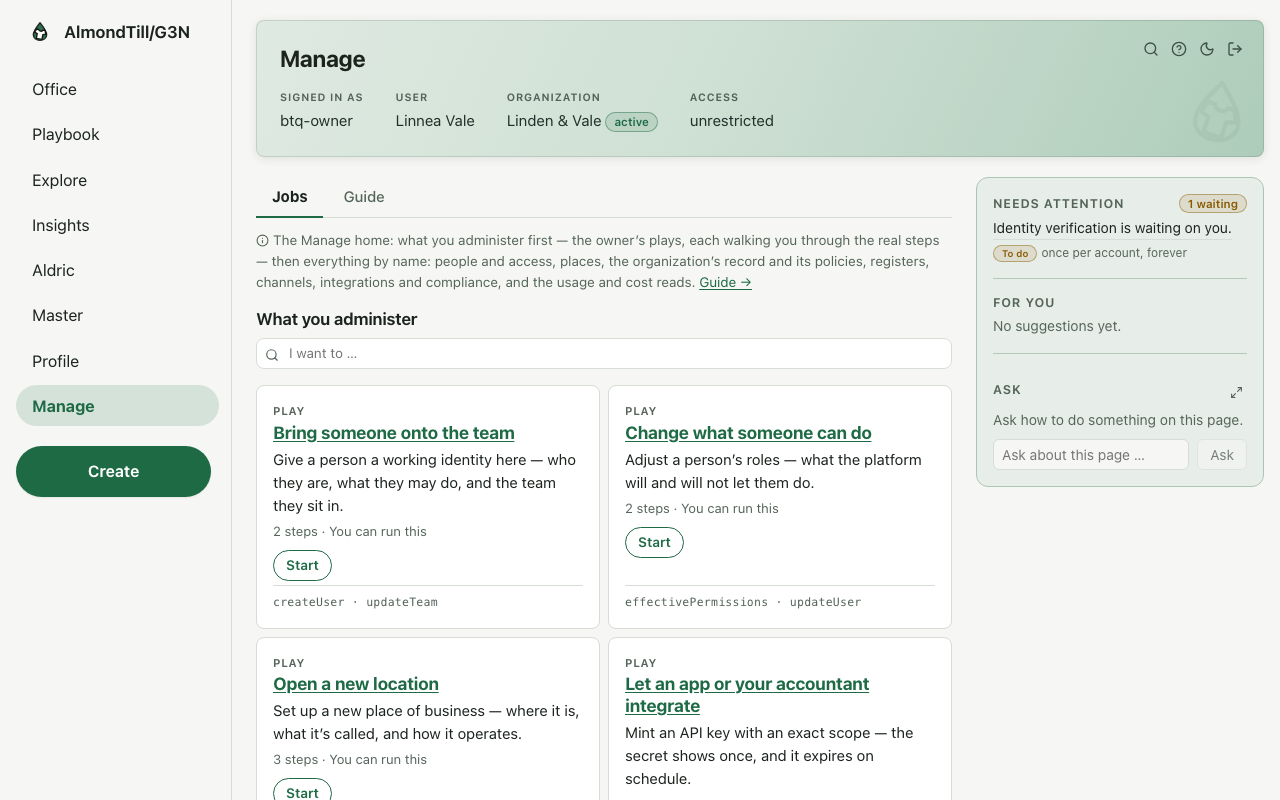The height and width of the screenshot is (800, 1280).
Task: Click the unrestricted access value
Action: [732, 121]
